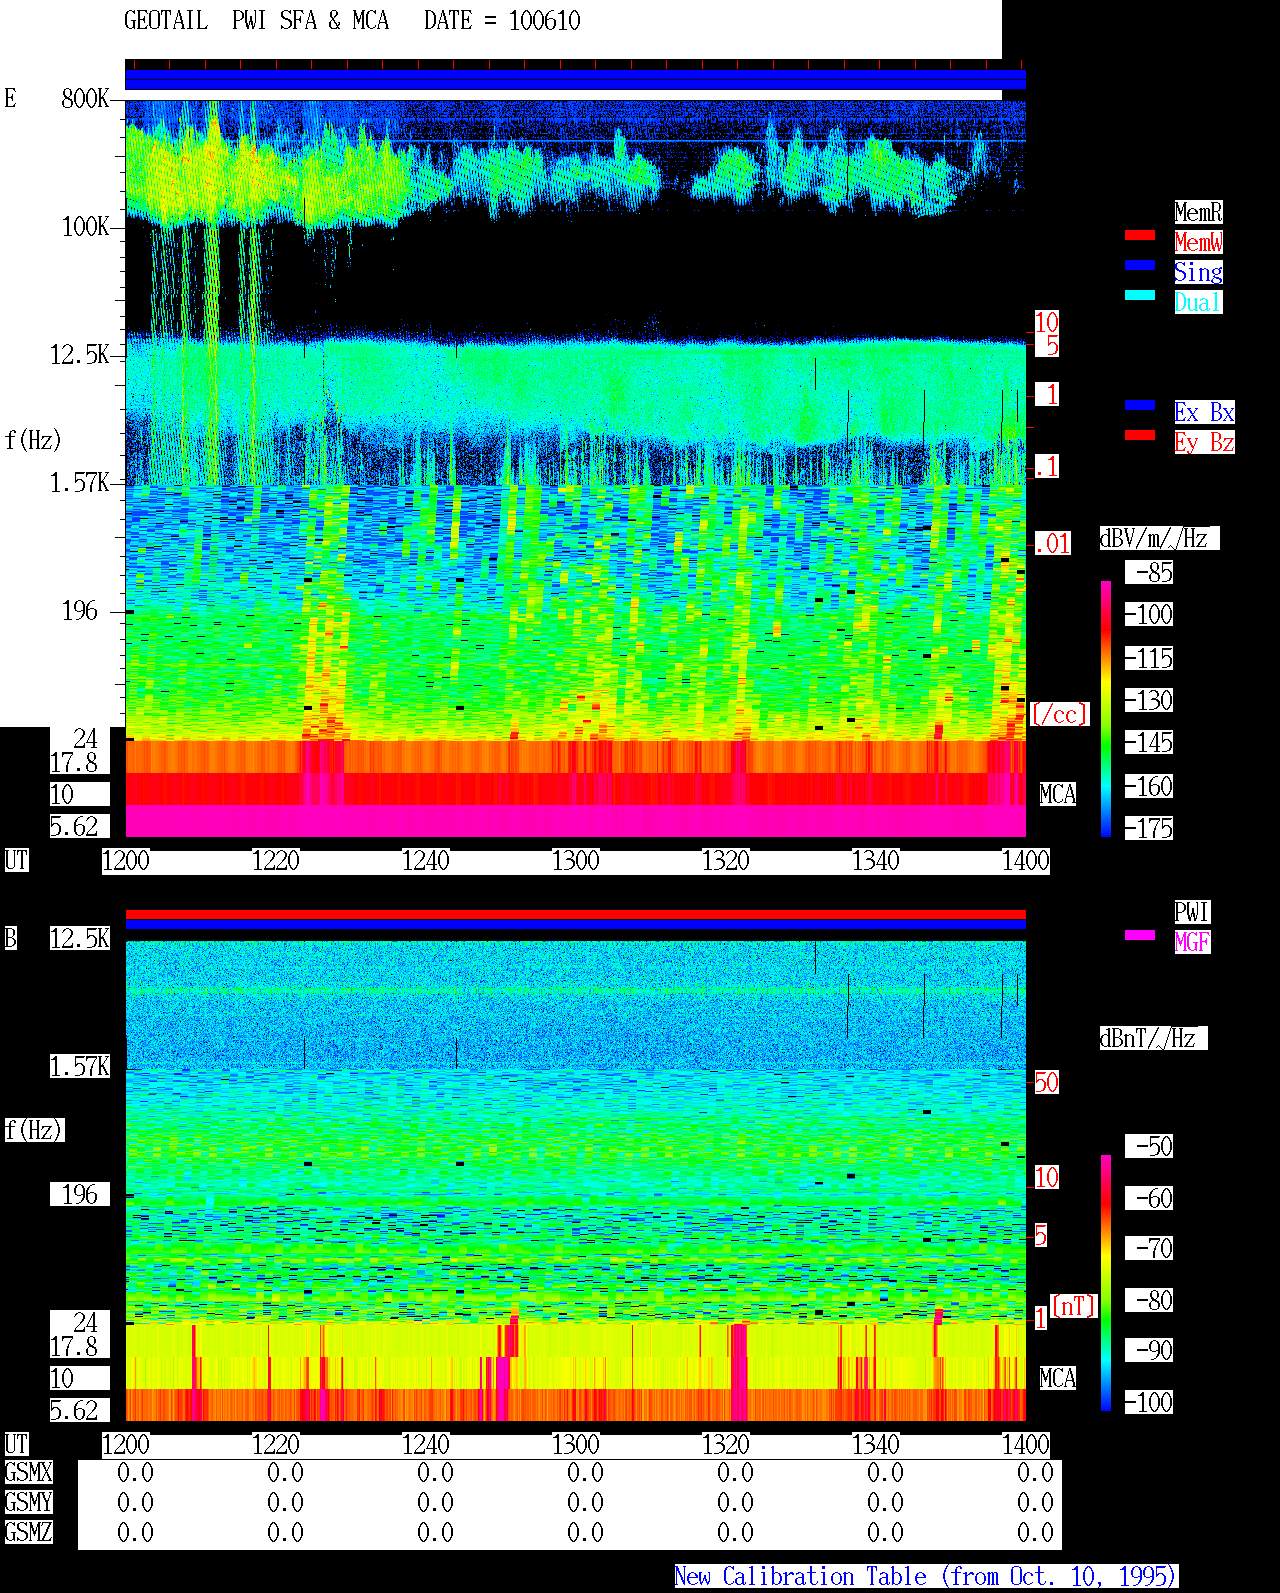The image size is (1280, 1593).
Task: Click the red [nT] magnetic field axis label
Action: [1074, 1306]
